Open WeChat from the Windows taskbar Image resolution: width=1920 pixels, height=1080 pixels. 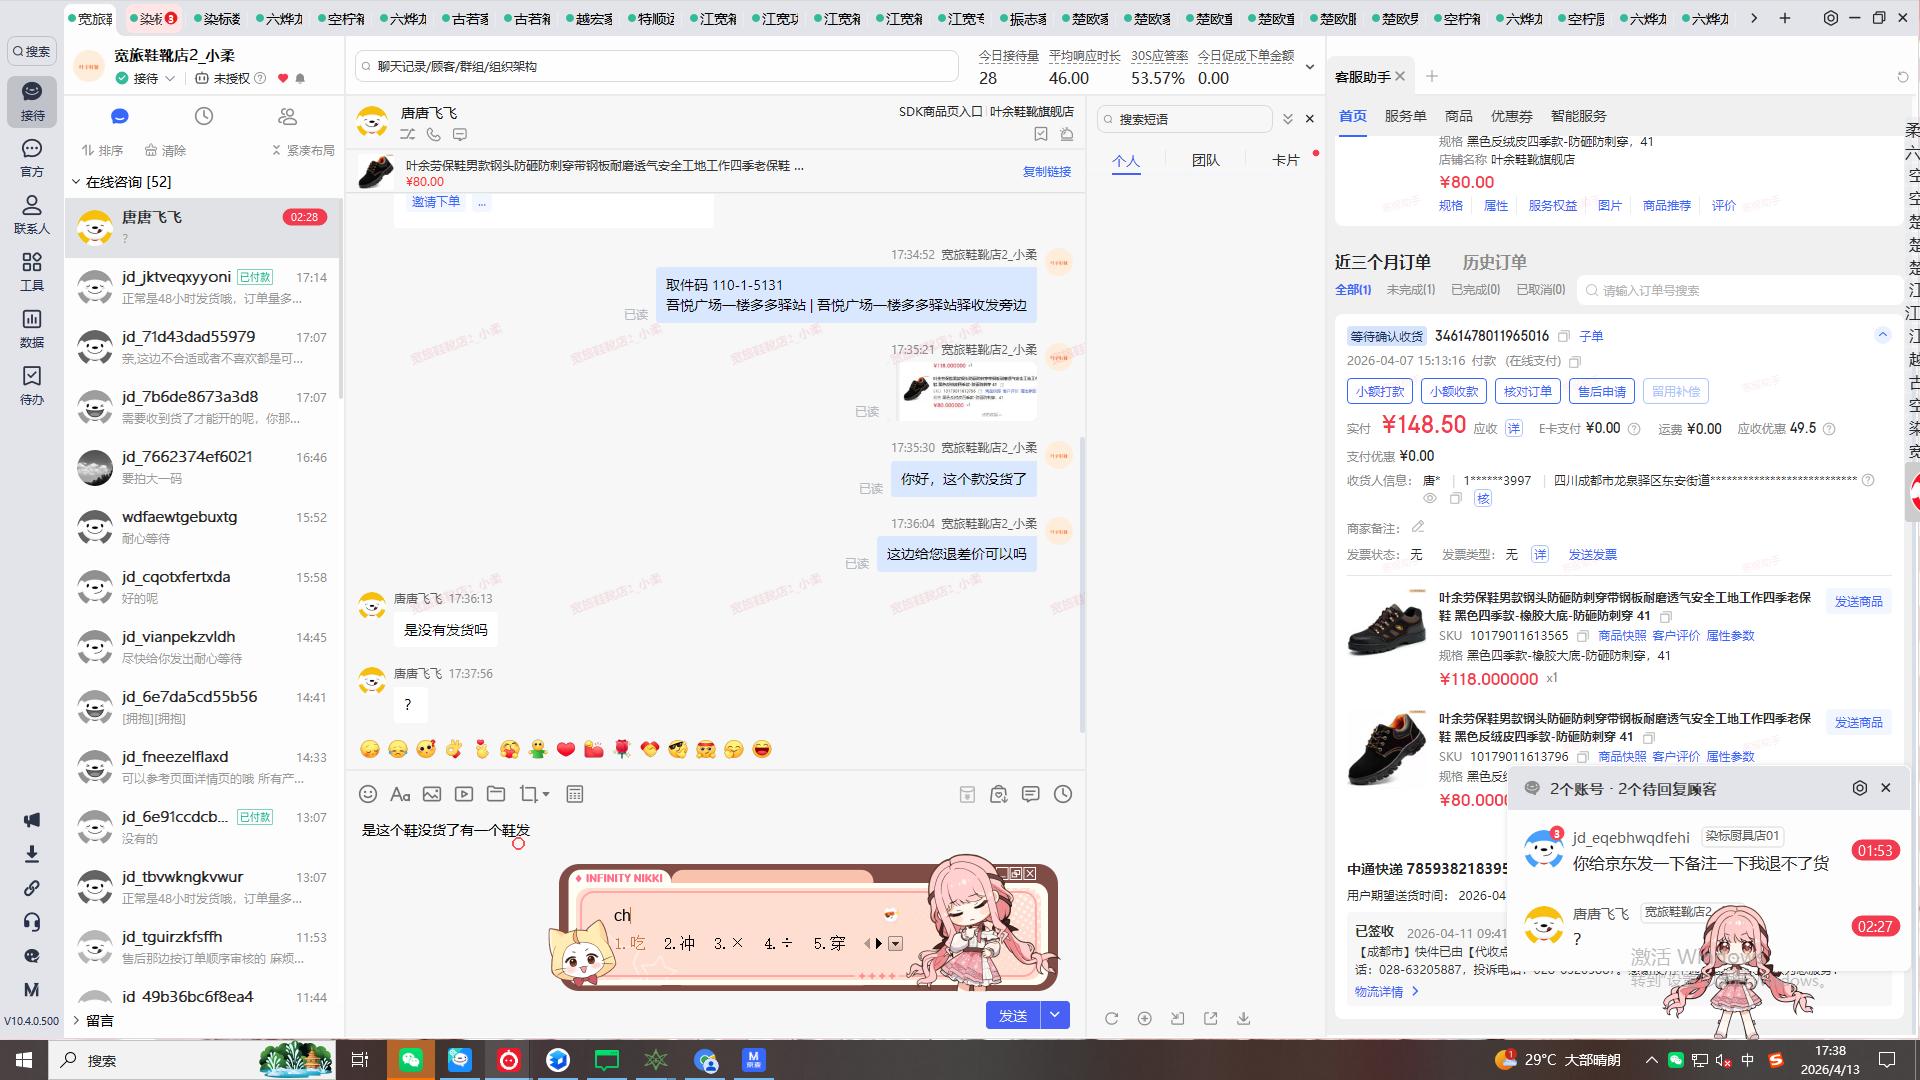click(411, 1060)
